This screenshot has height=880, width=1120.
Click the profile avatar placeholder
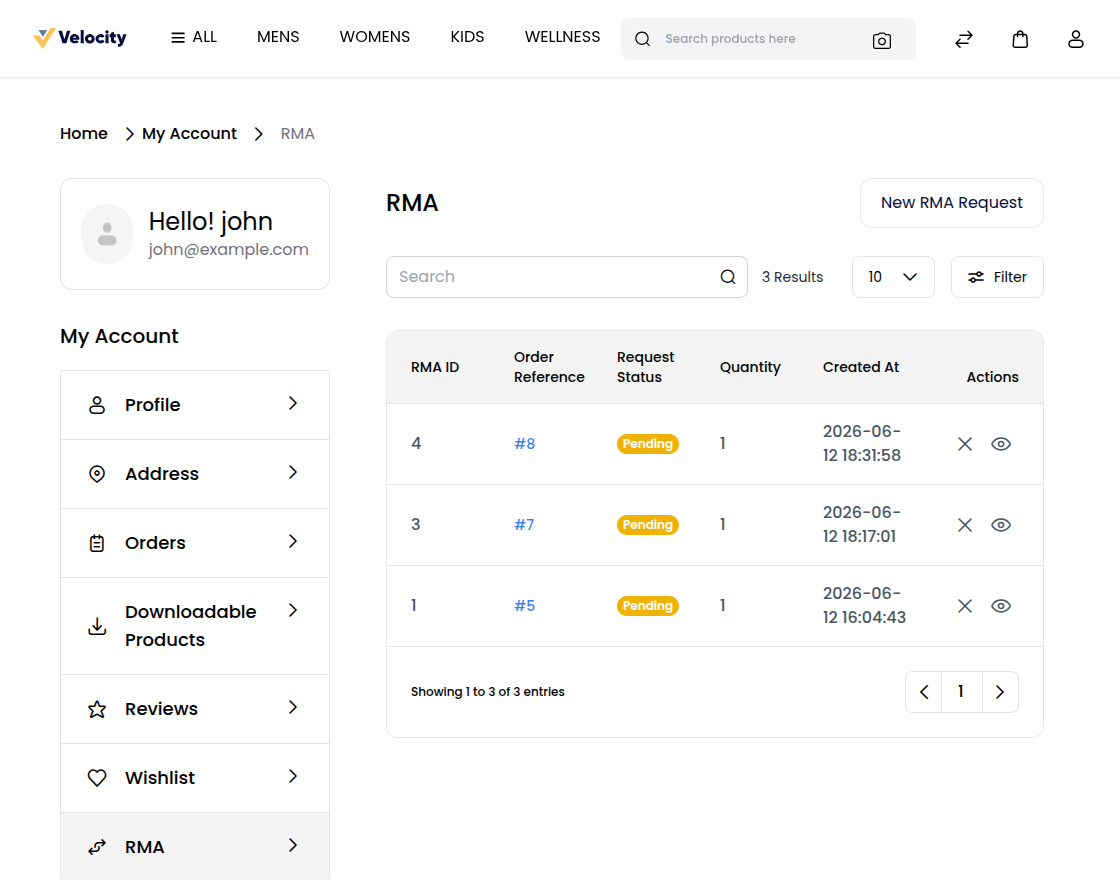pyautogui.click(x=107, y=234)
